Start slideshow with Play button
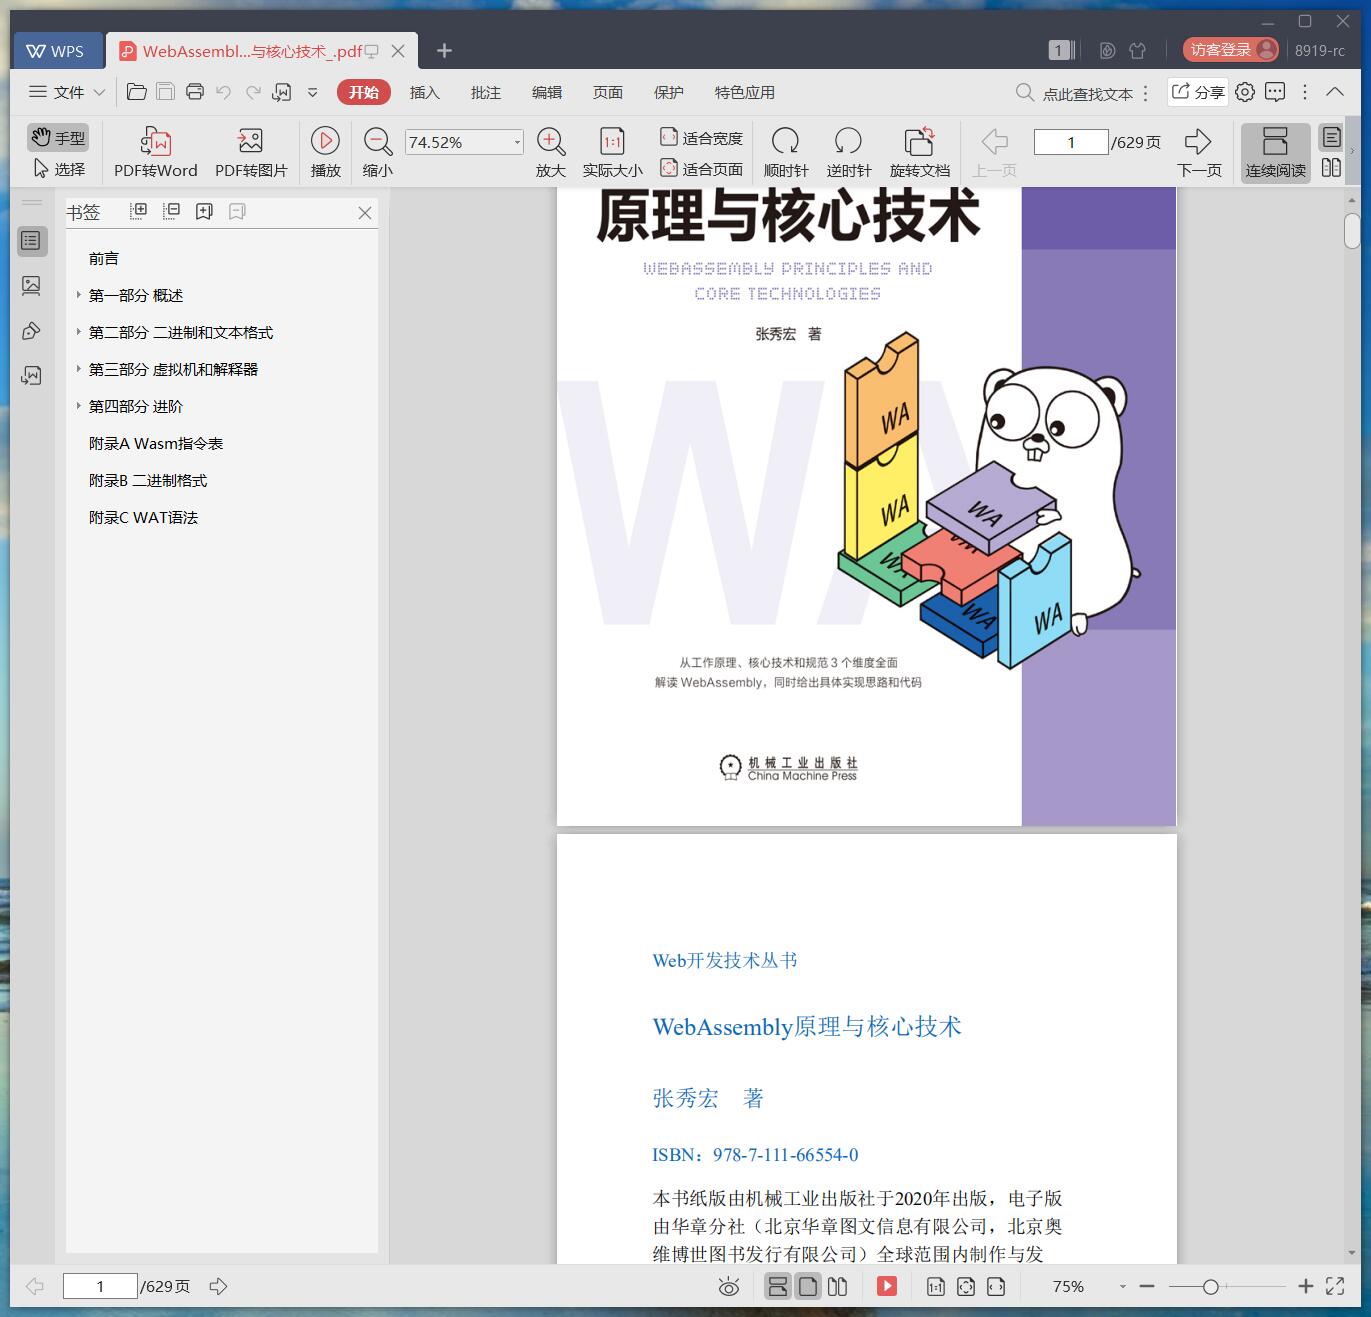 click(x=325, y=153)
